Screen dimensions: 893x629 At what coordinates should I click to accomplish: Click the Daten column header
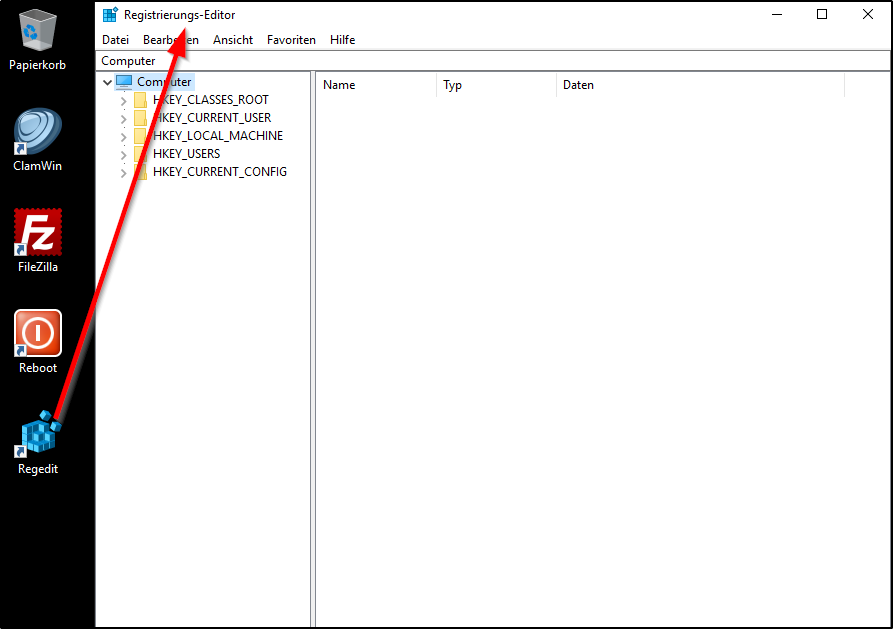[x=701, y=85]
